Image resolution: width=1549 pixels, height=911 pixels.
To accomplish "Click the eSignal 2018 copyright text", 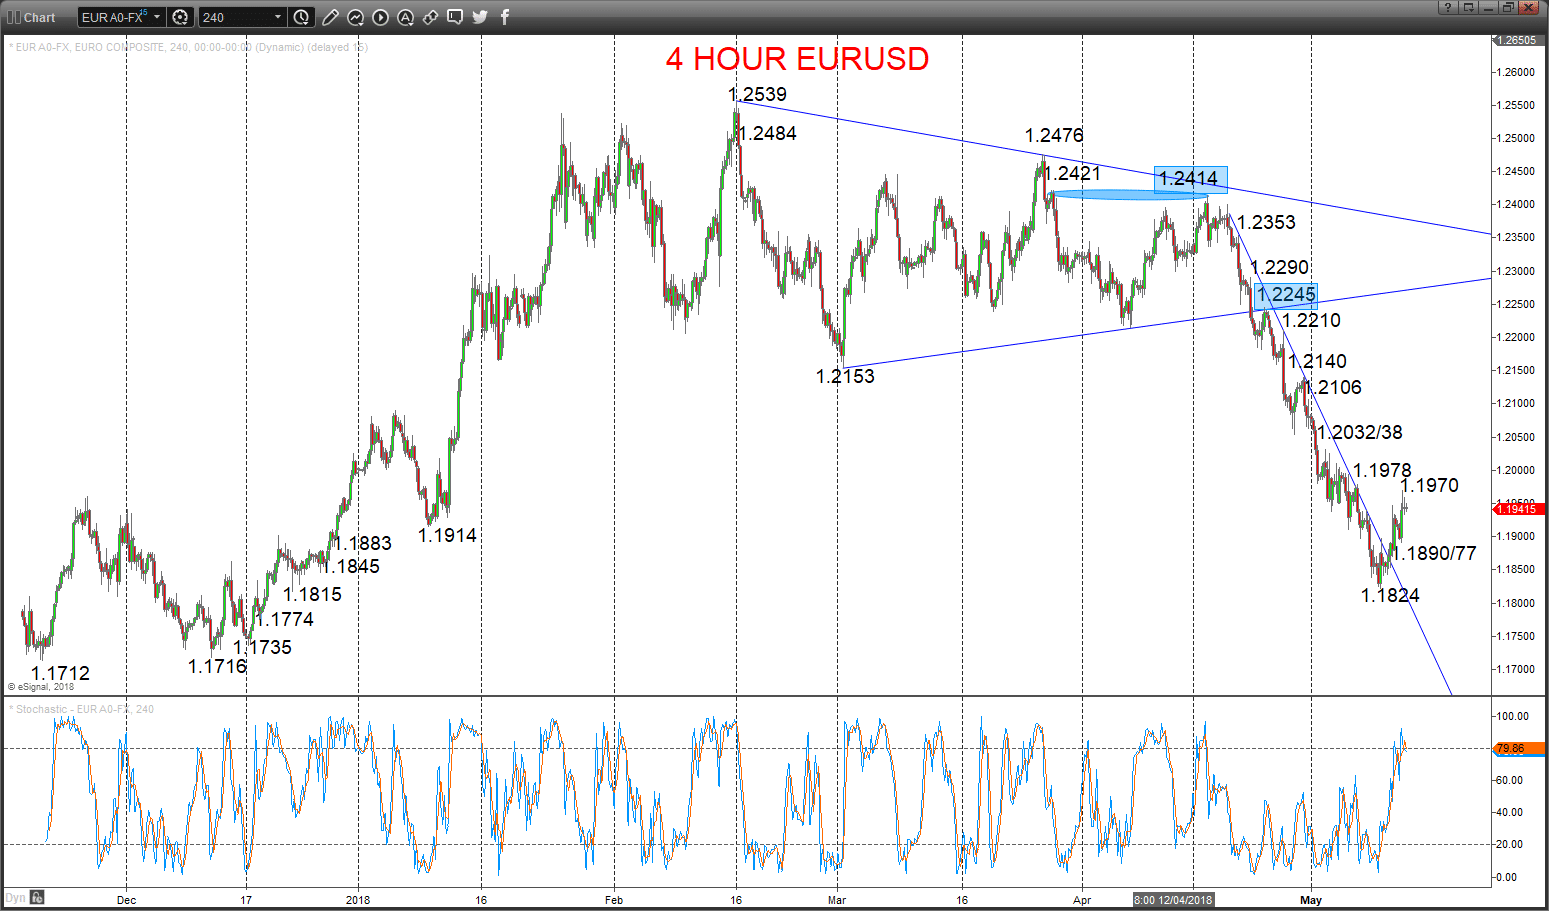I will [41, 687].
